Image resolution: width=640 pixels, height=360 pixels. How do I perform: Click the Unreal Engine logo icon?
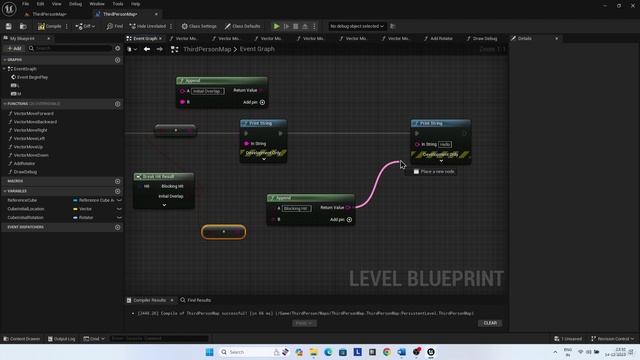click(9, 9)
